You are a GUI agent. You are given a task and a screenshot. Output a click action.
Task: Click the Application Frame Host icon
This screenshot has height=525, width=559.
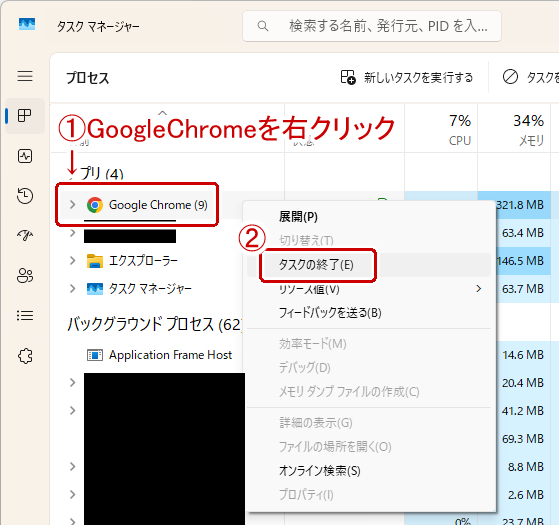[x=95, y=355]
